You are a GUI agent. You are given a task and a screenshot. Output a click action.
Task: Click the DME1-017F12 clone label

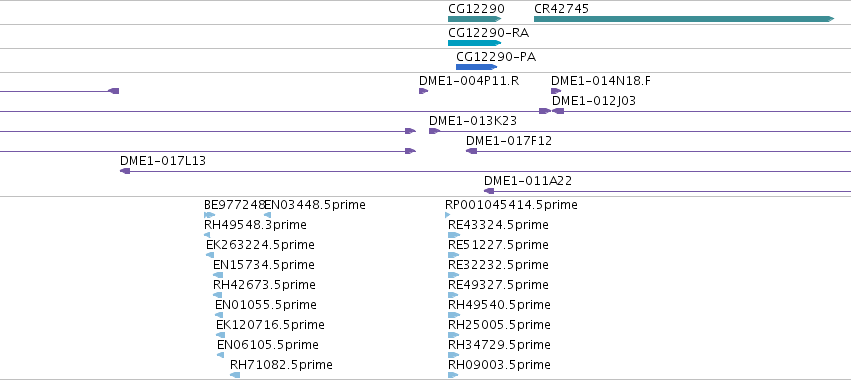[x=509, y=141]
